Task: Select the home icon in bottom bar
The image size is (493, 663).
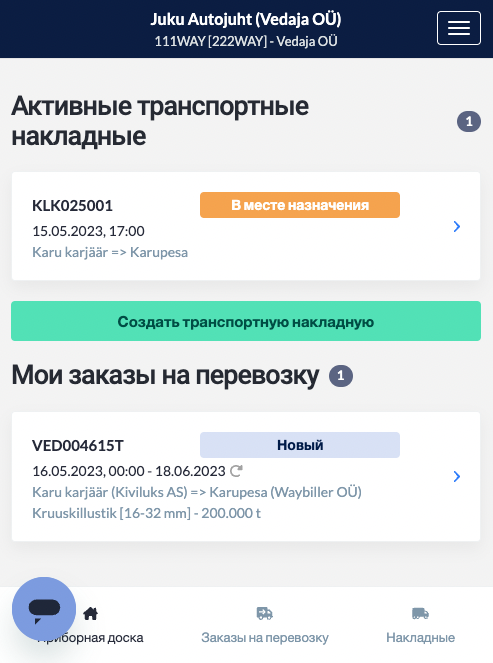Action: [x=90, y=614]
